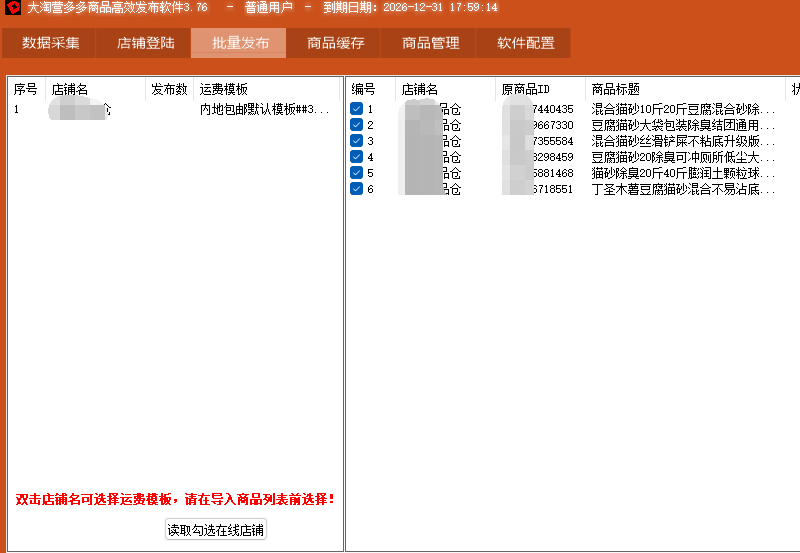
Task: Select the 批量发布 tab
Action: 238,43
